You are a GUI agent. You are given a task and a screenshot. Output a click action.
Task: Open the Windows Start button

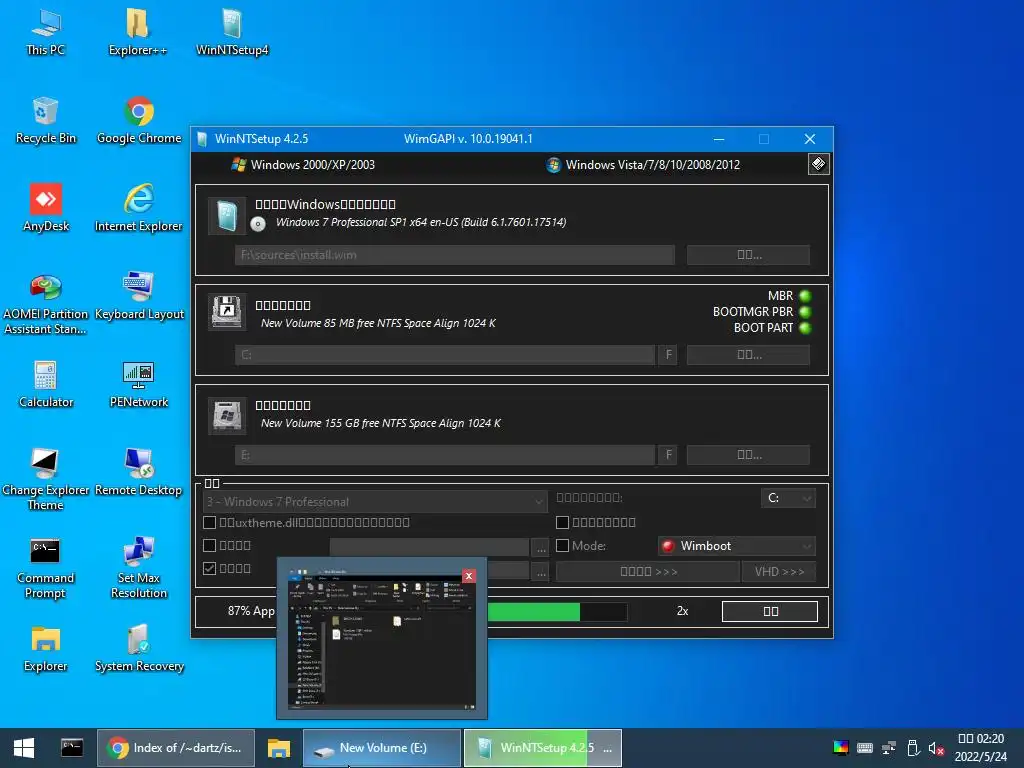coord(24,748)
